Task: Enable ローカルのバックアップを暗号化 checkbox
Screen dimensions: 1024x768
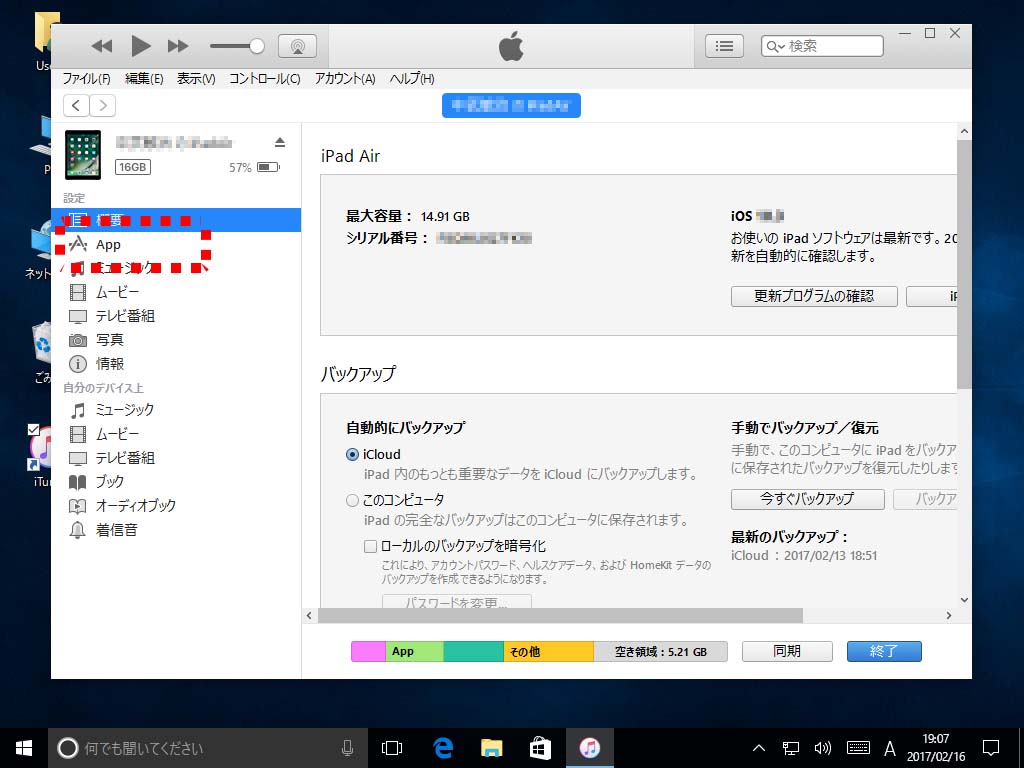Action: 370,546
